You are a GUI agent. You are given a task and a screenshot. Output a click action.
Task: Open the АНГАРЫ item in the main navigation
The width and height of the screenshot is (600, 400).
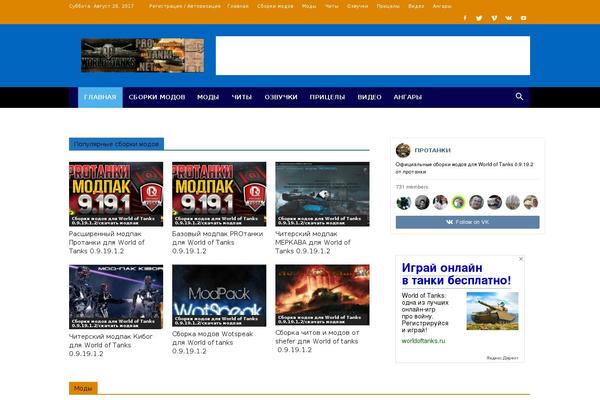pos(408,97)
